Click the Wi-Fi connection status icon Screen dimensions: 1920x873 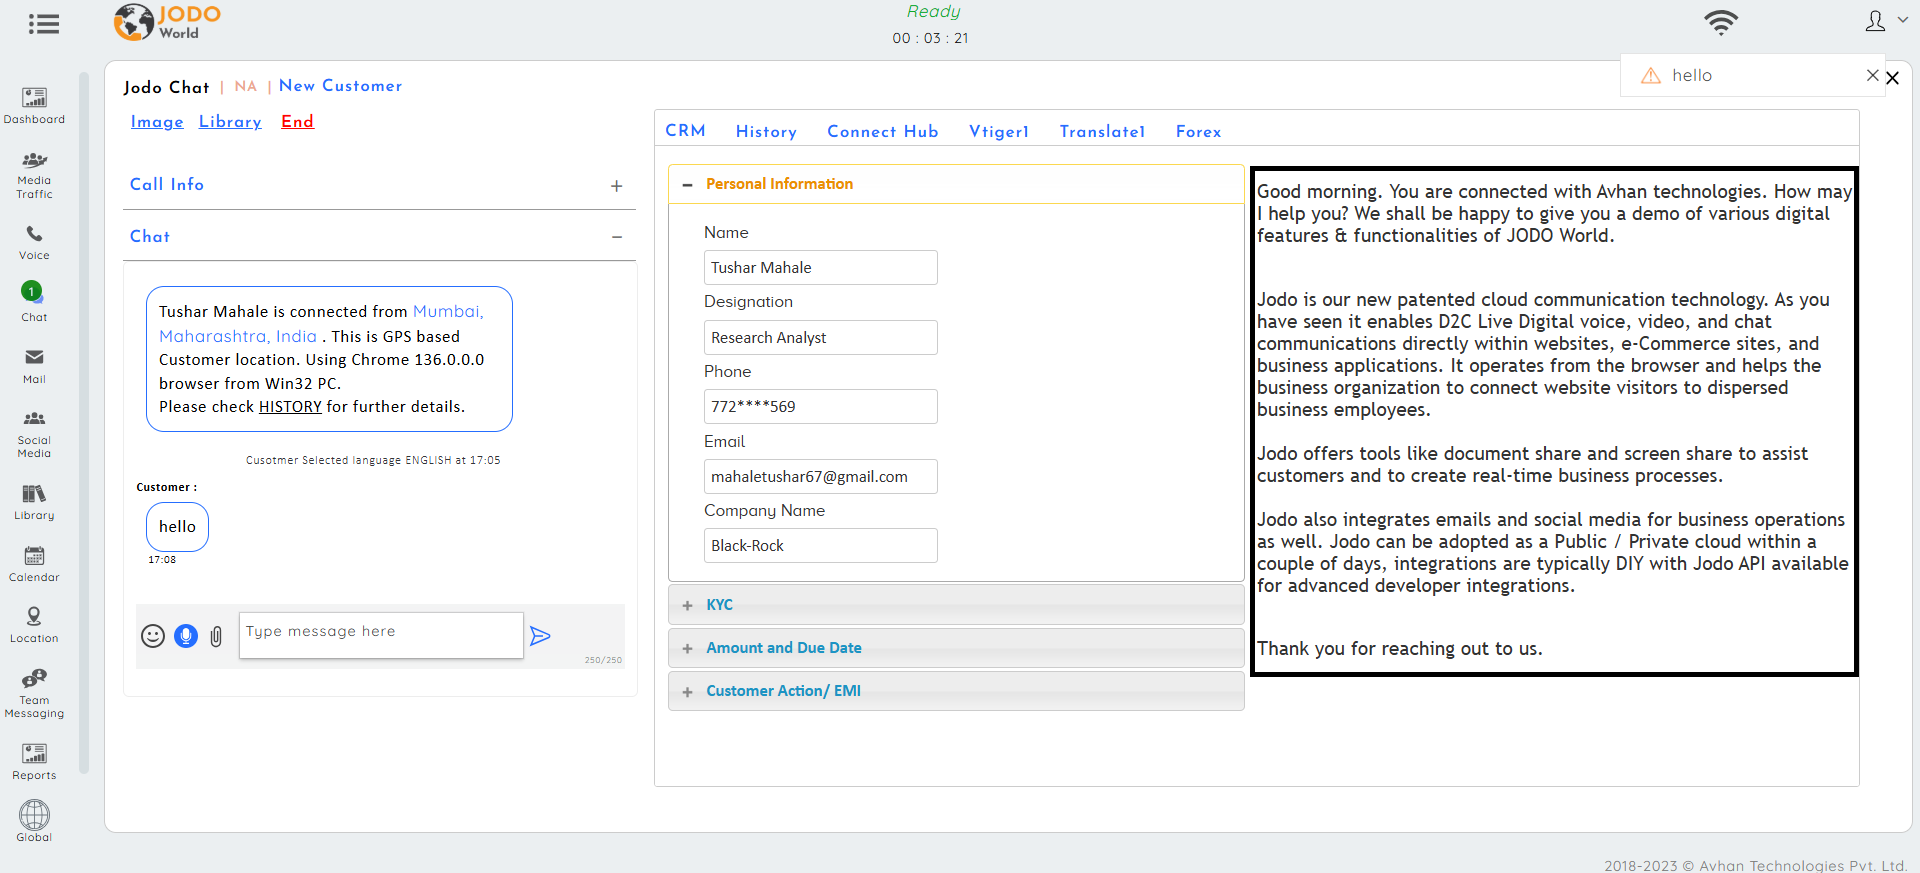click(x=1721, y=22)
